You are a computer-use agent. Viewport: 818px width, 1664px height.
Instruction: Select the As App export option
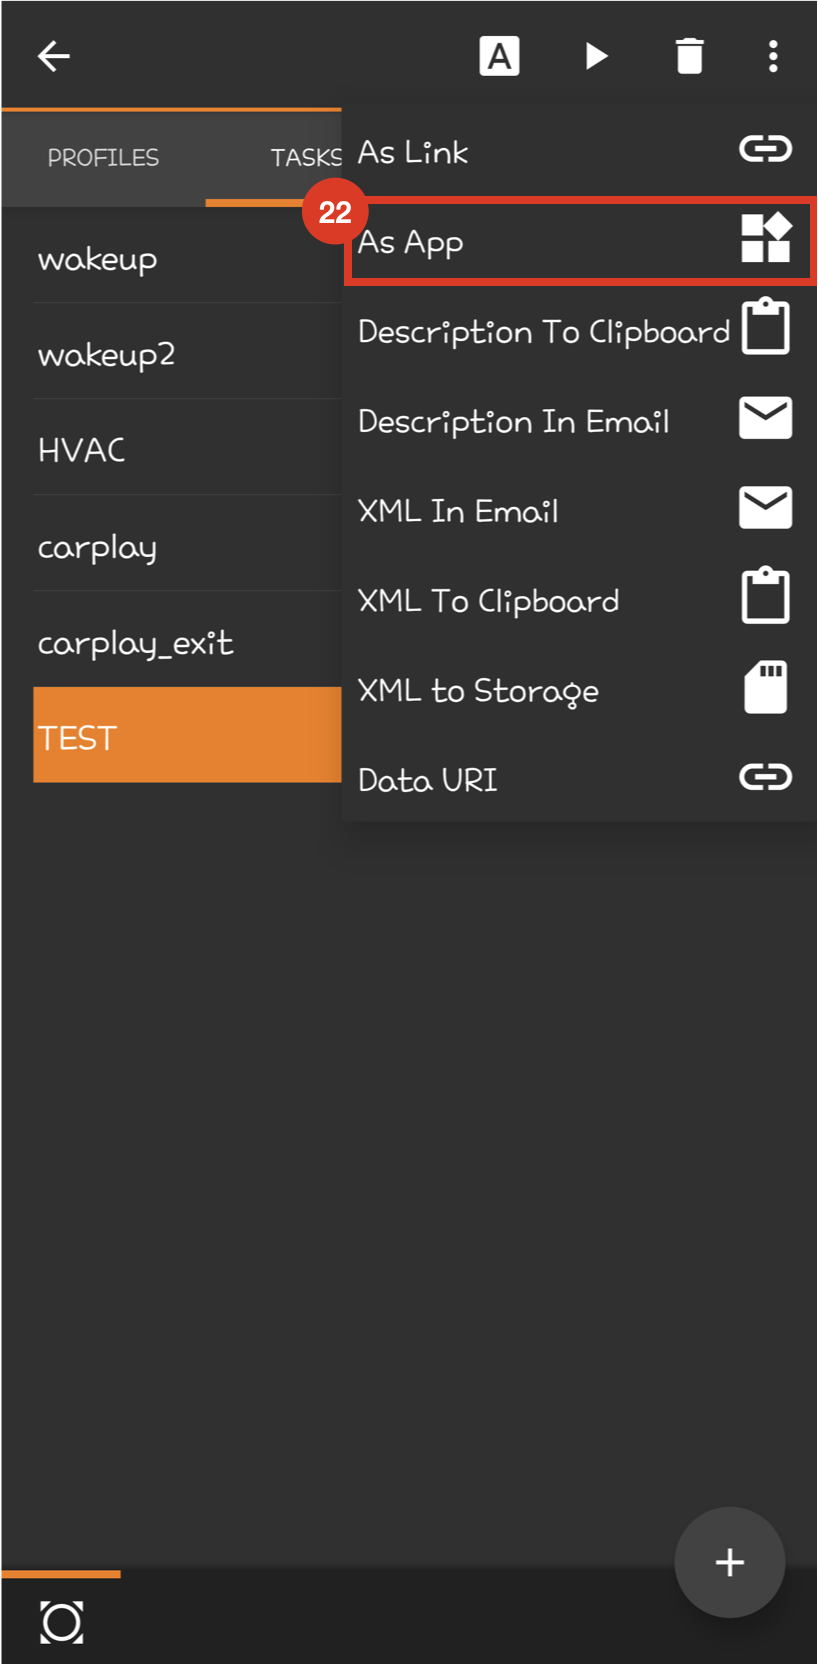(579, 241)
